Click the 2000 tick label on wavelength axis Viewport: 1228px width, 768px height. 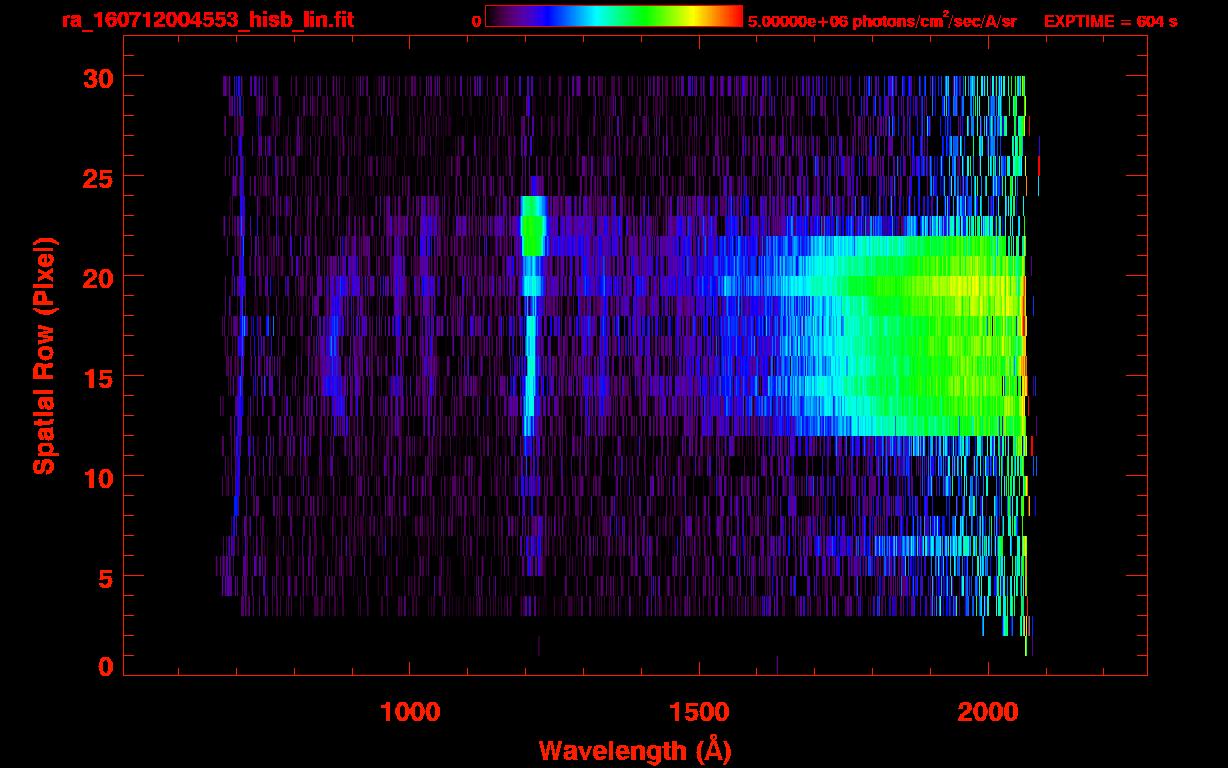click(x=988, y=711)
